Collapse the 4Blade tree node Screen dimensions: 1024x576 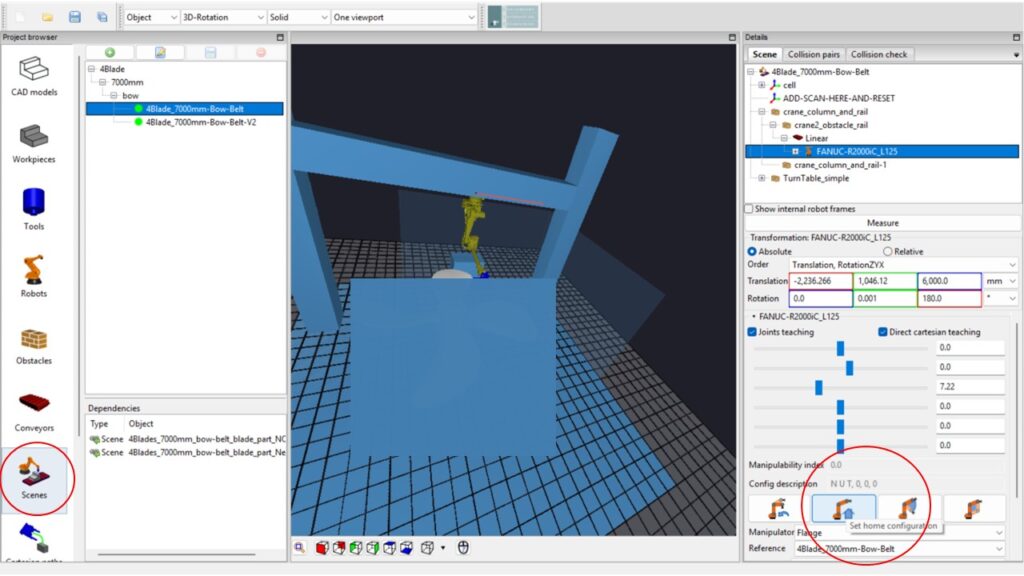92,69
